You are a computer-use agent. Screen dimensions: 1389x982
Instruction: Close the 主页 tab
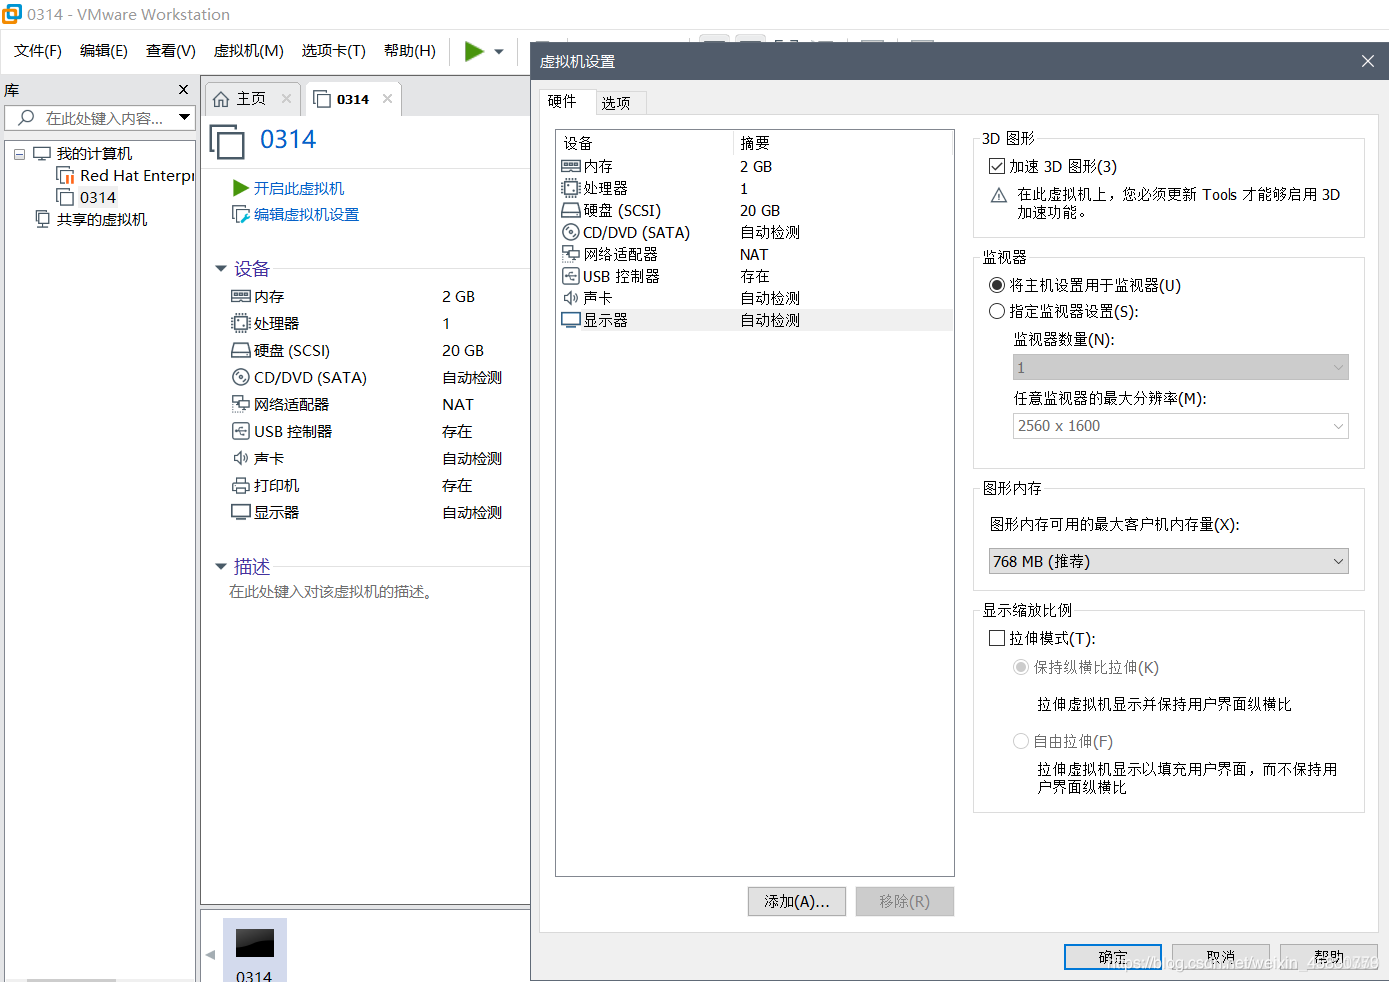286,99
